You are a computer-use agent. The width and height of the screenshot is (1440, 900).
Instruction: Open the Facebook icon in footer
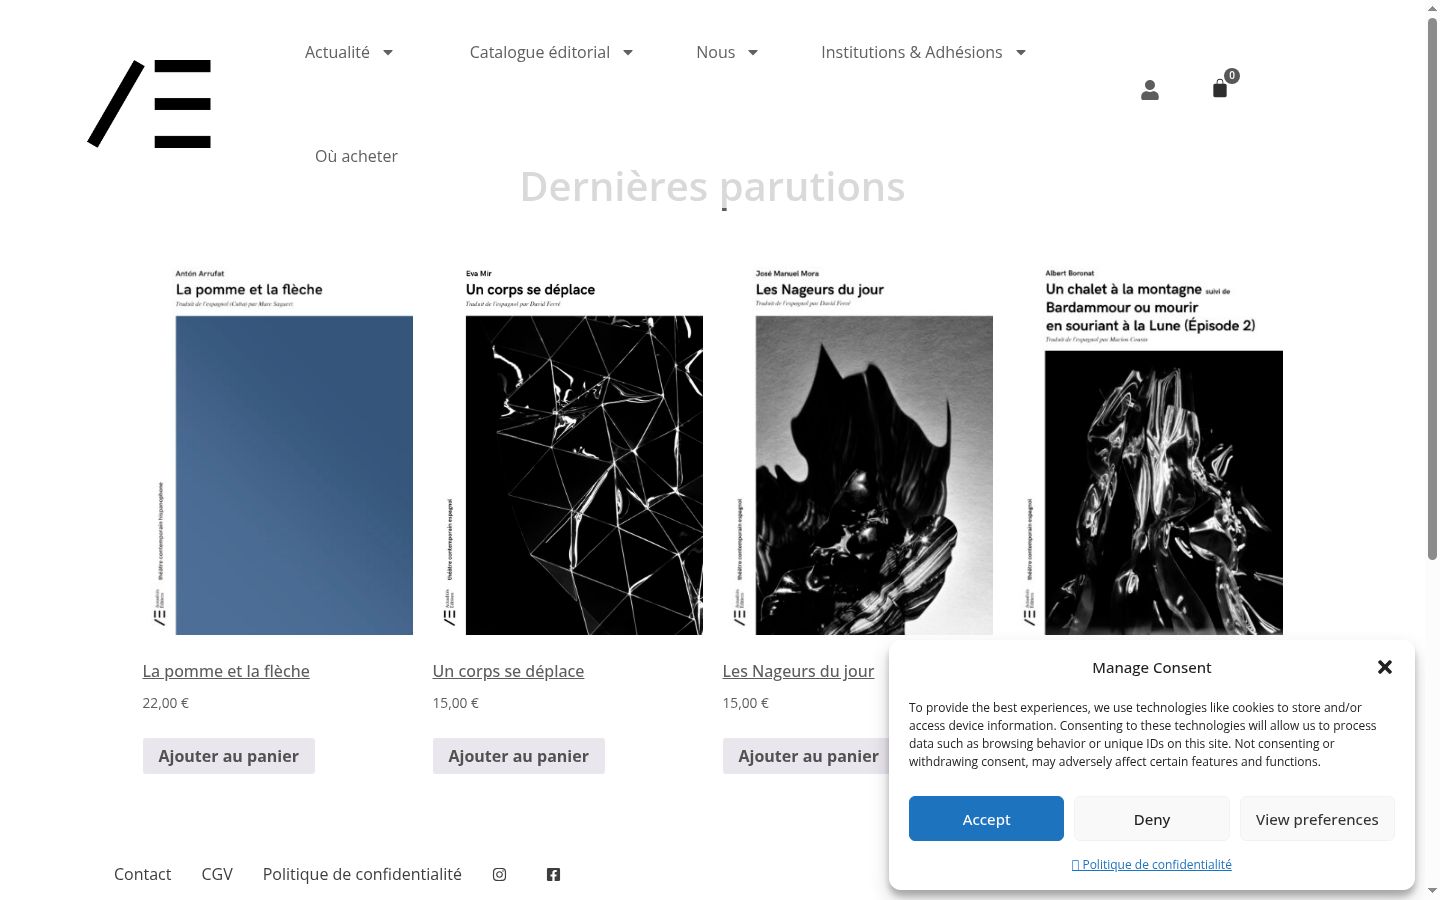tap(553, 874)
